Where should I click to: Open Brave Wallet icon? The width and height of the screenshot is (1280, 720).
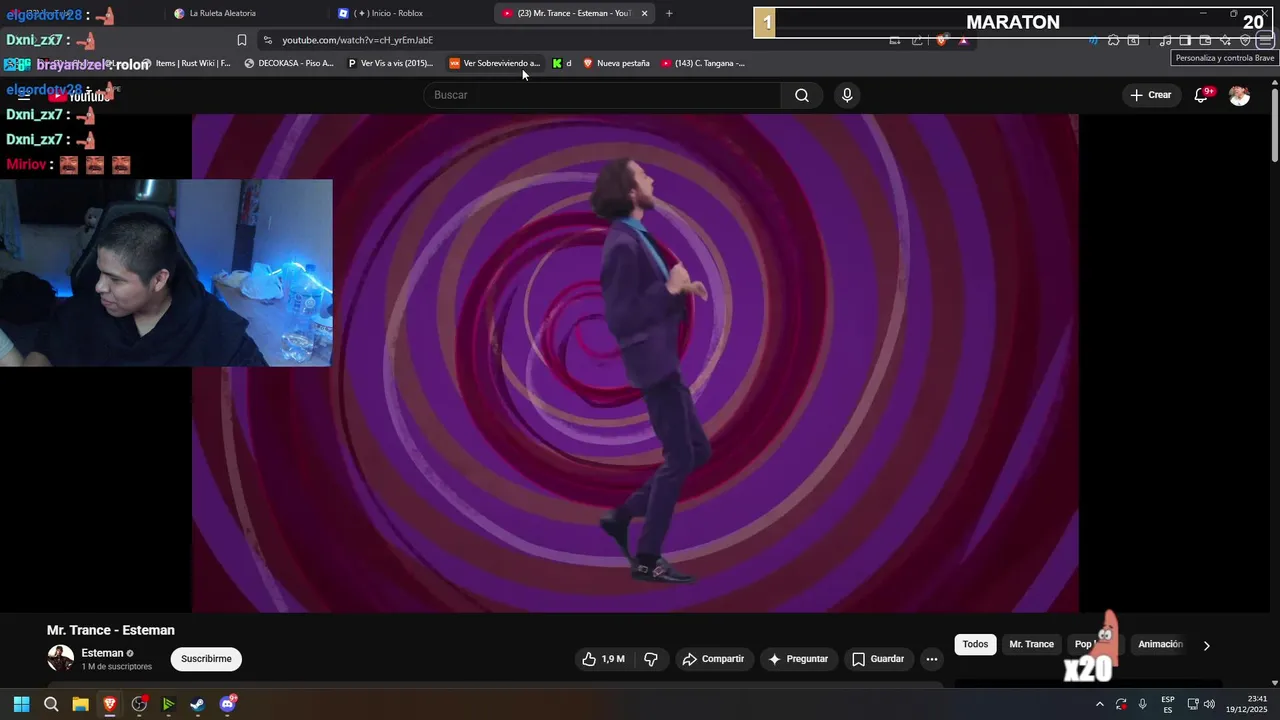pyautogui.click(x=1205, y=40)
